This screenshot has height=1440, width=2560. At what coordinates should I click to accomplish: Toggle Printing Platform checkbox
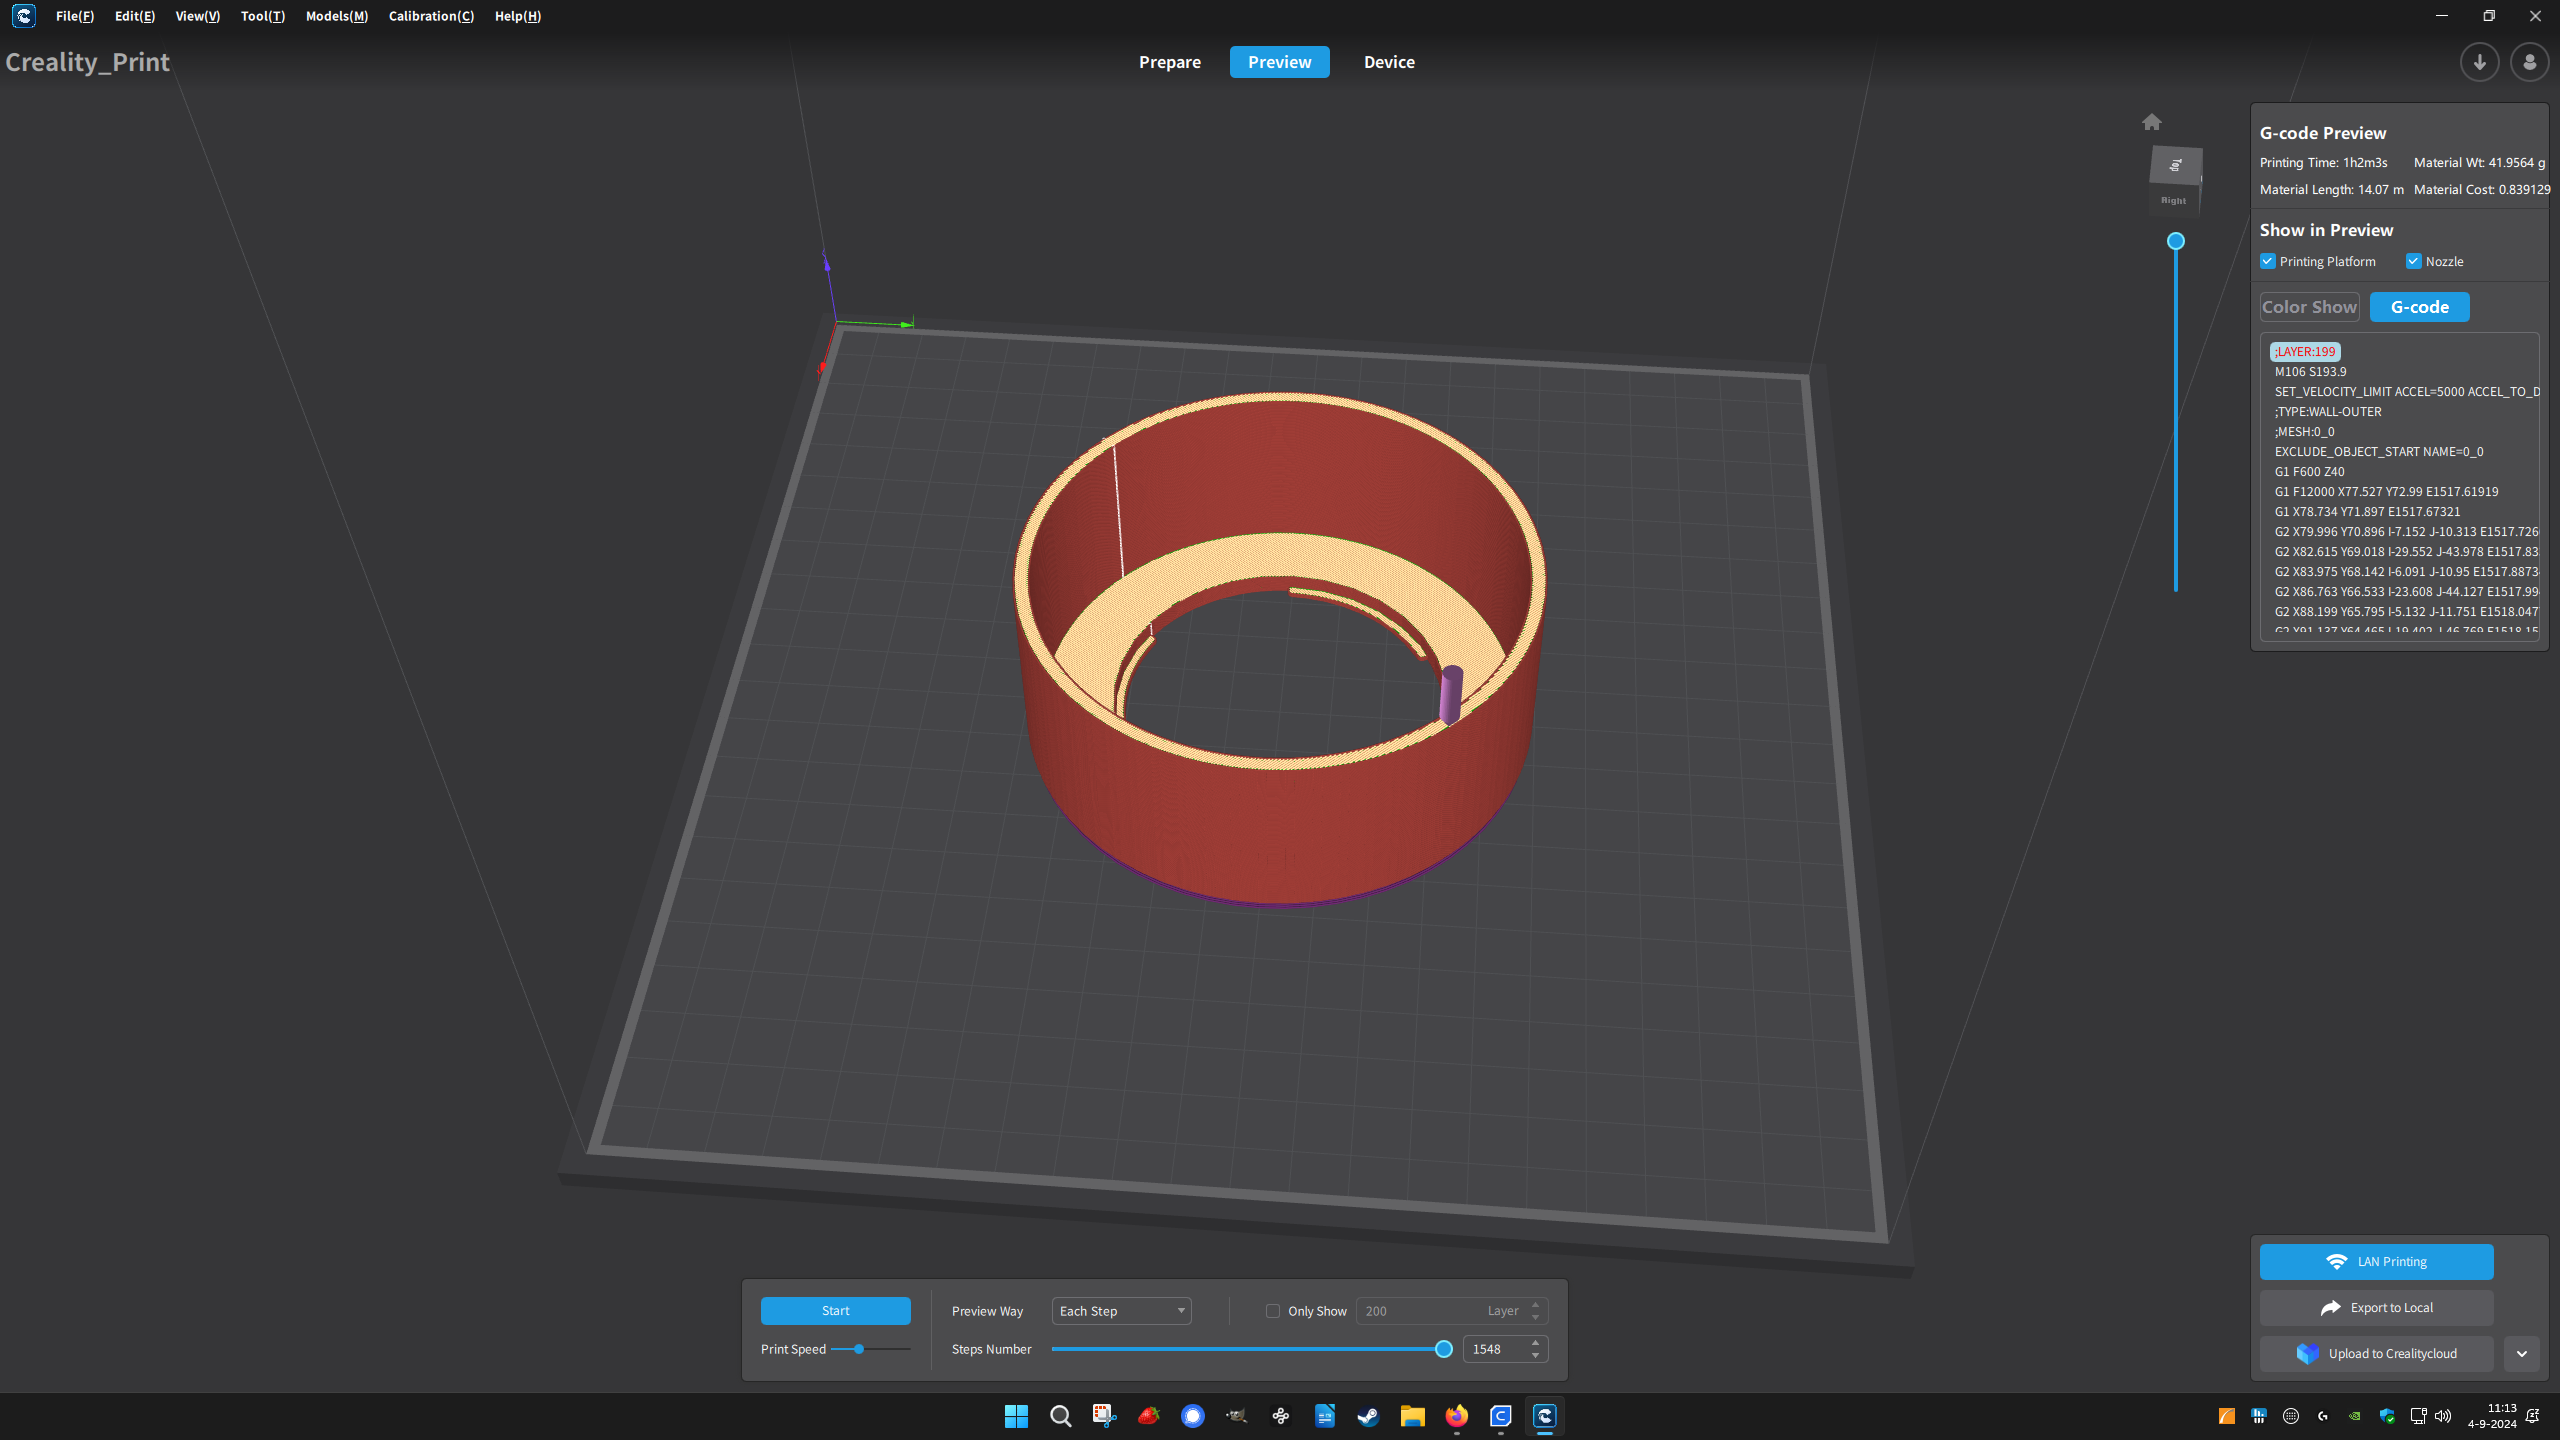(2268, 260)
